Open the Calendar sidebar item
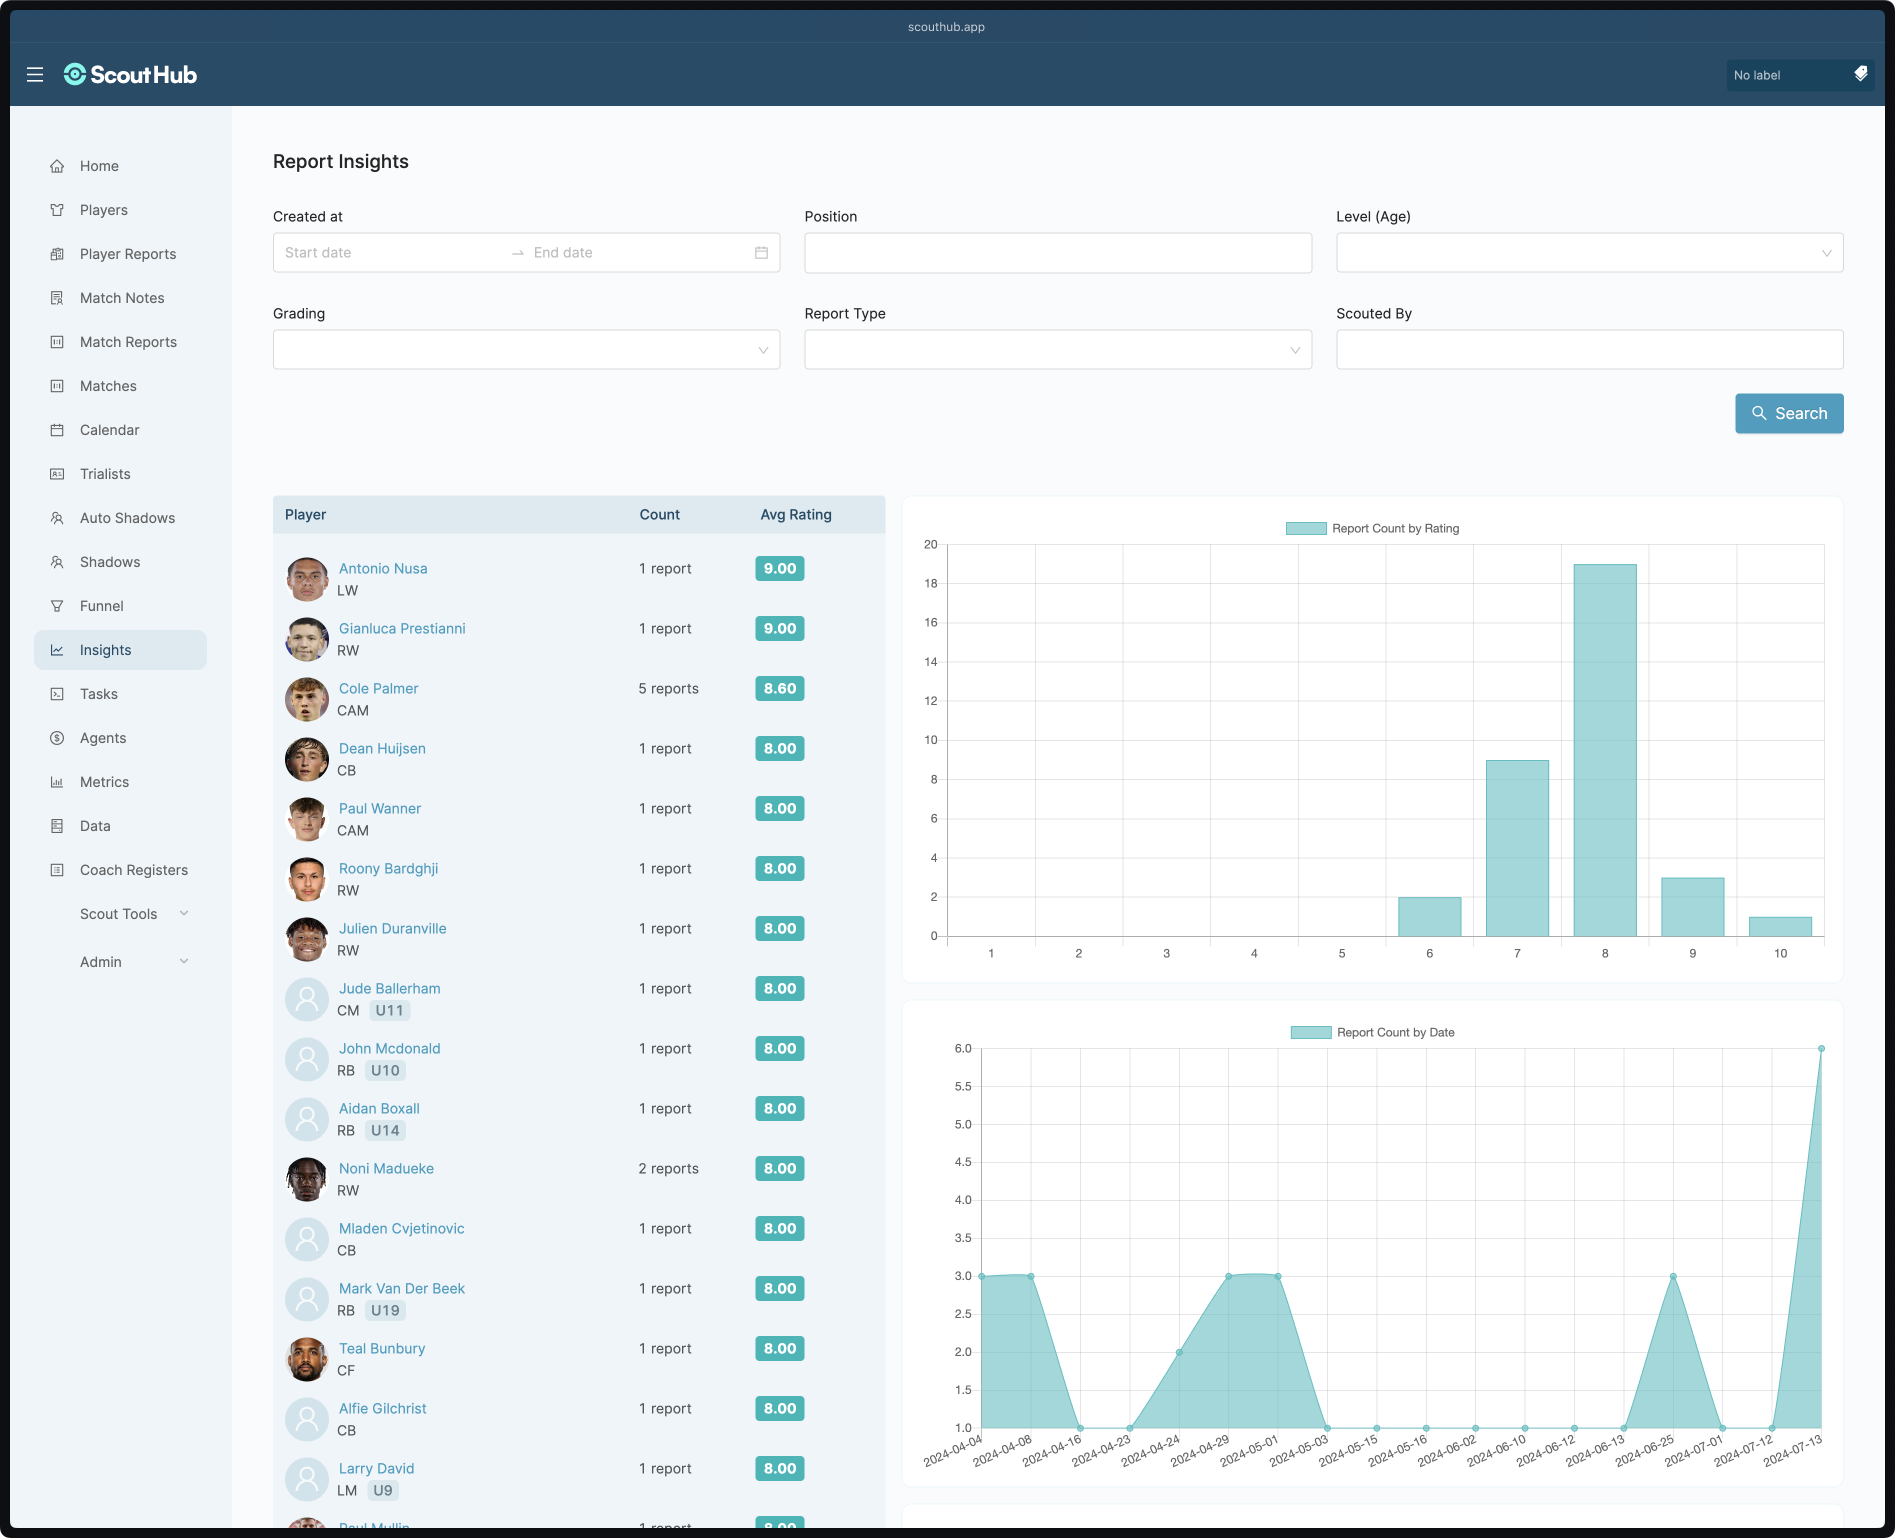Image resolution: width=1895 pixels, height=1538 pixels. (x=109, y=430)
